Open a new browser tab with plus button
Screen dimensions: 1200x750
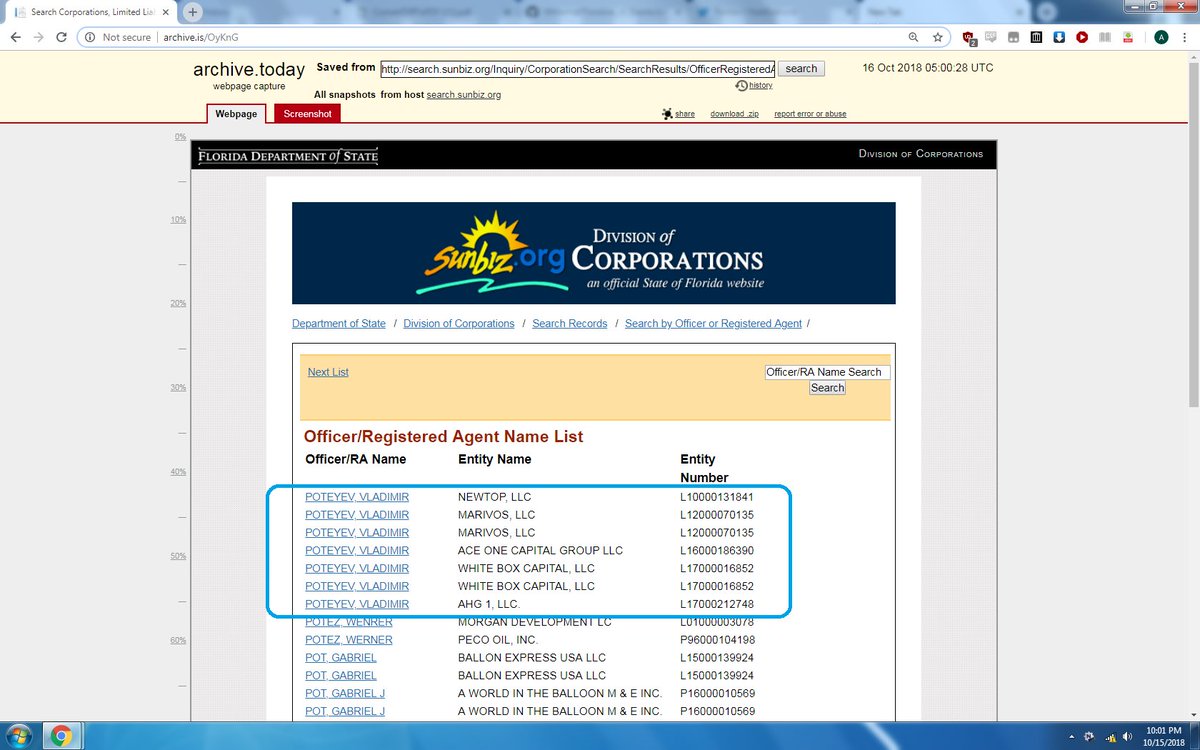192,12
